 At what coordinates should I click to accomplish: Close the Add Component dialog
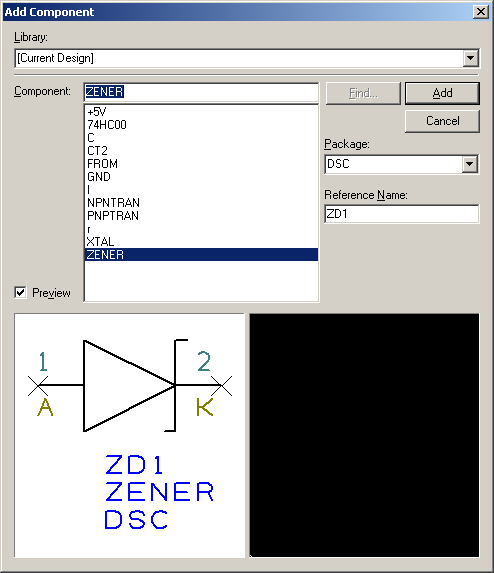(481, 12)
